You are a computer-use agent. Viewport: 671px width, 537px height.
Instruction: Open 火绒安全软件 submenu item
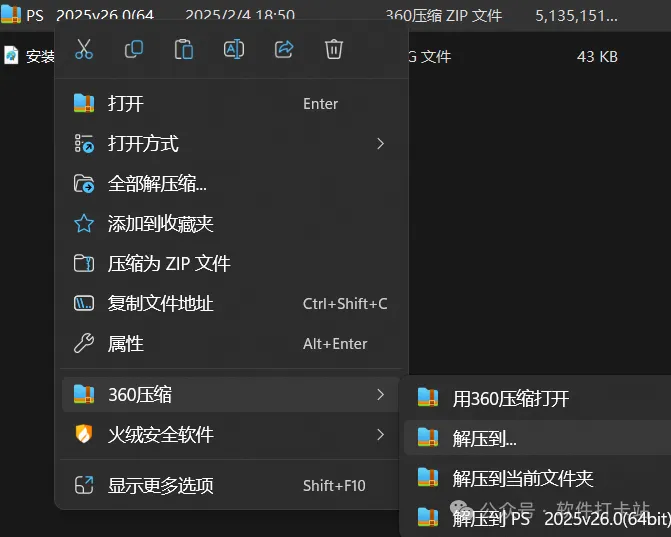tap(231, 435)
